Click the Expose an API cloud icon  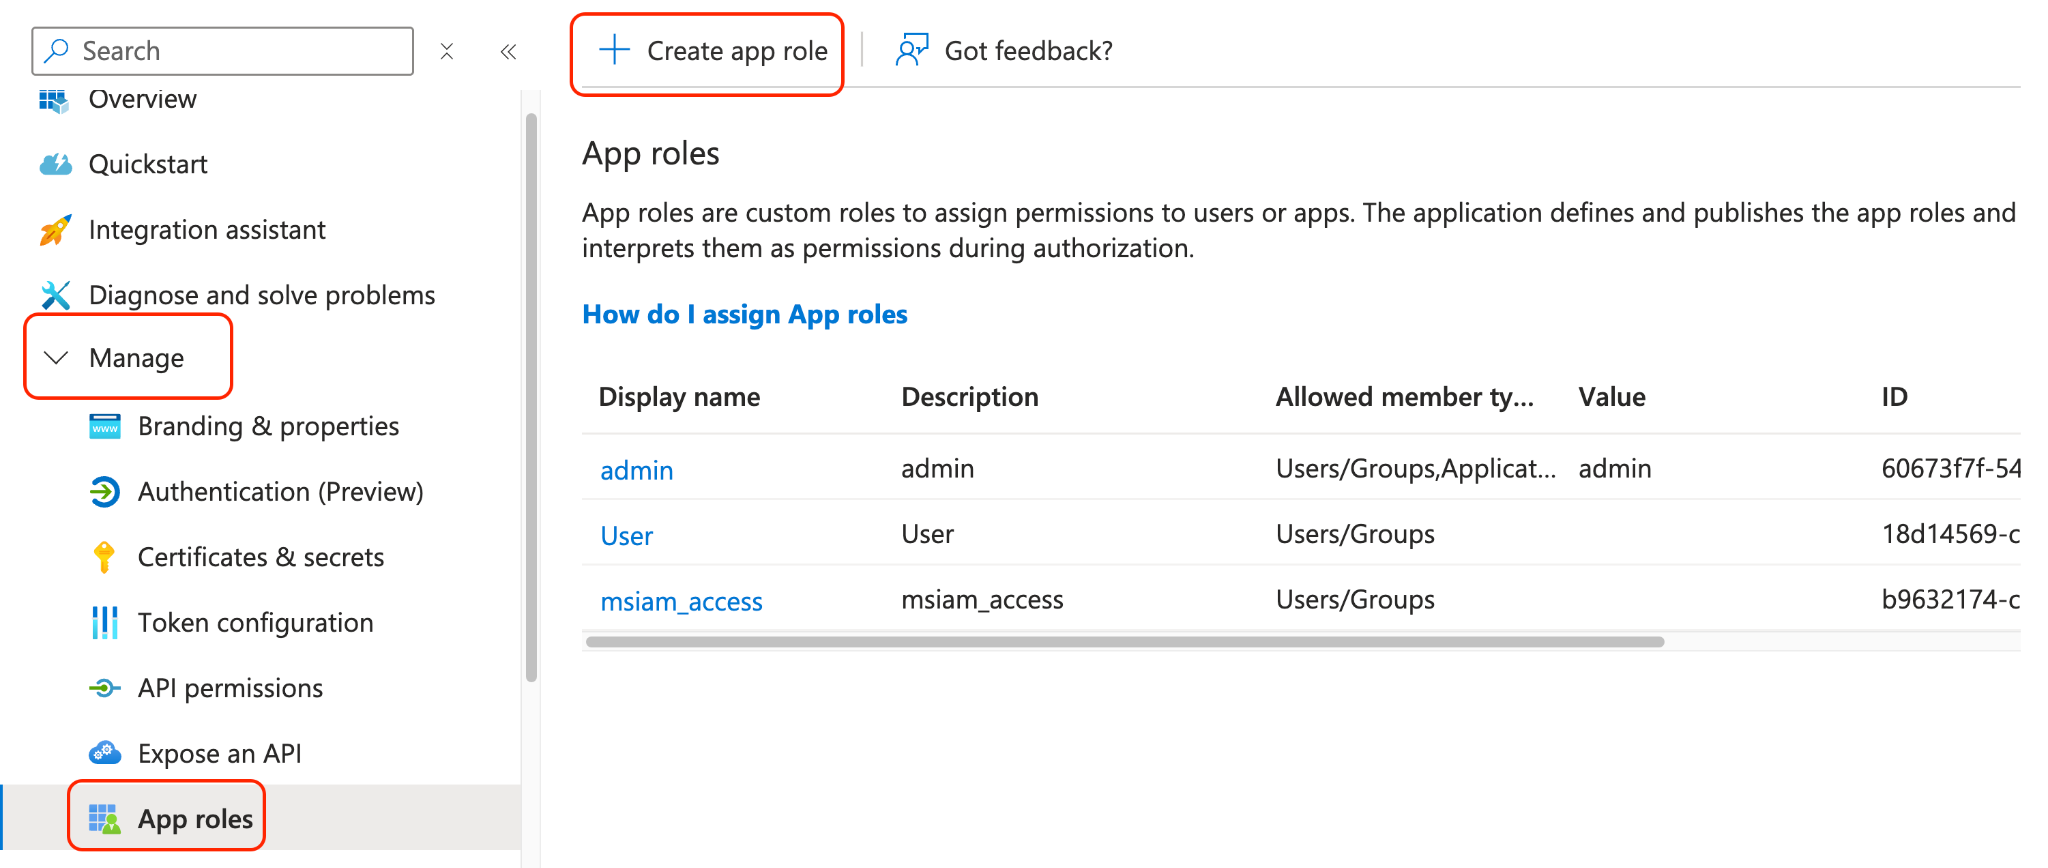coord(105,753)
